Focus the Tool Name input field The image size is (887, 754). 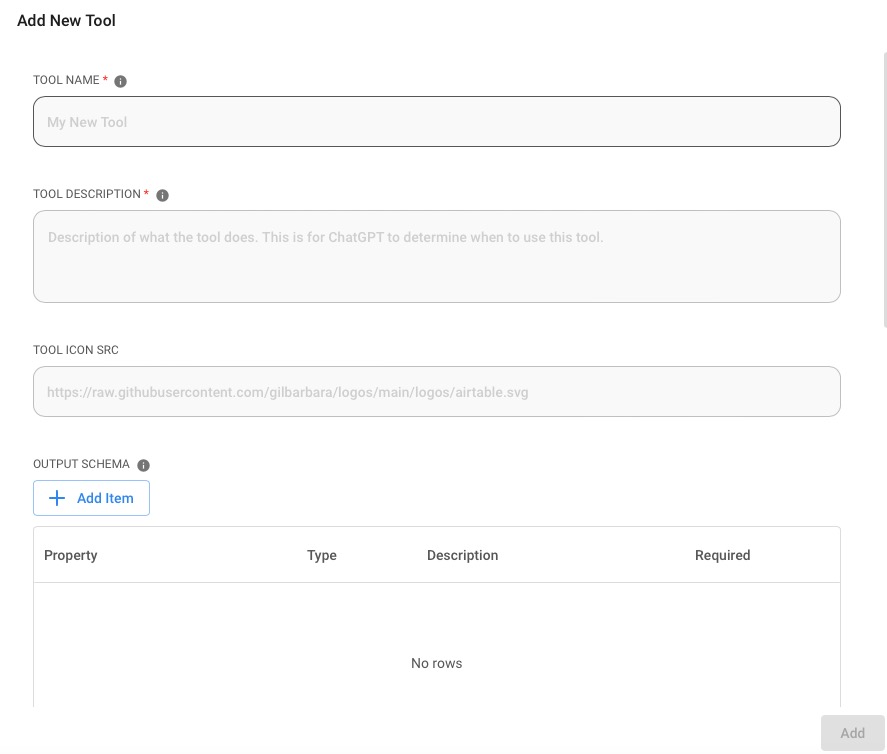click(437, 121)
